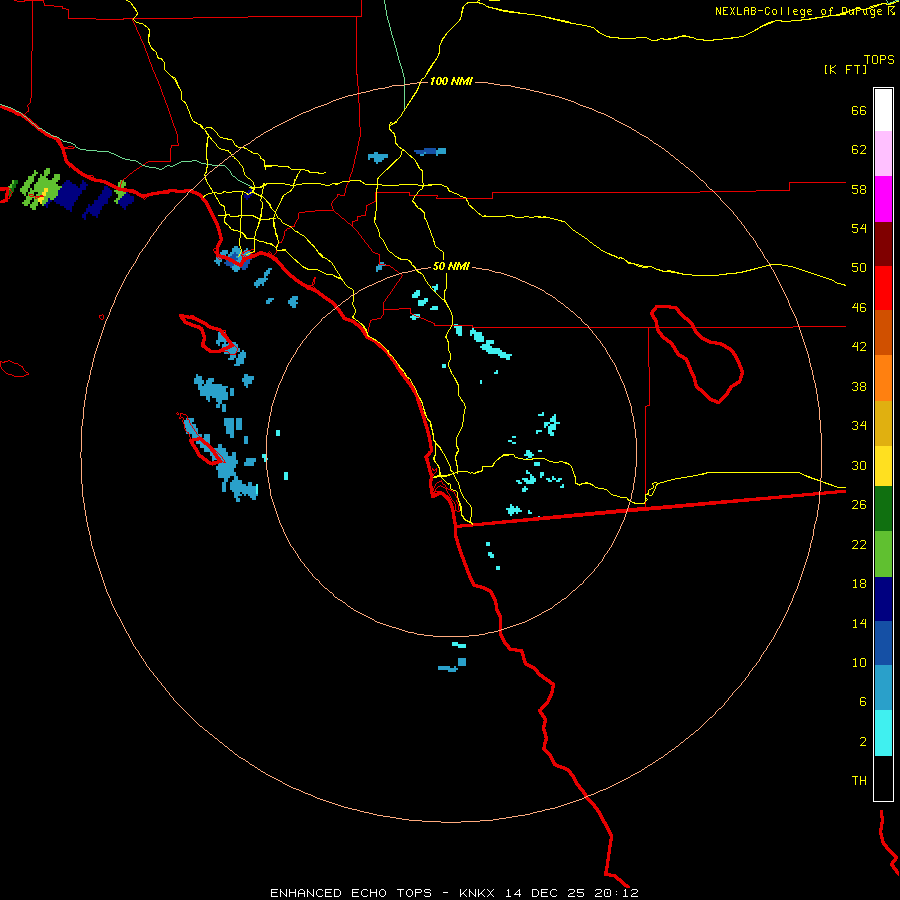Click the orange 42 kft legend swatch

tap(883, 378)
